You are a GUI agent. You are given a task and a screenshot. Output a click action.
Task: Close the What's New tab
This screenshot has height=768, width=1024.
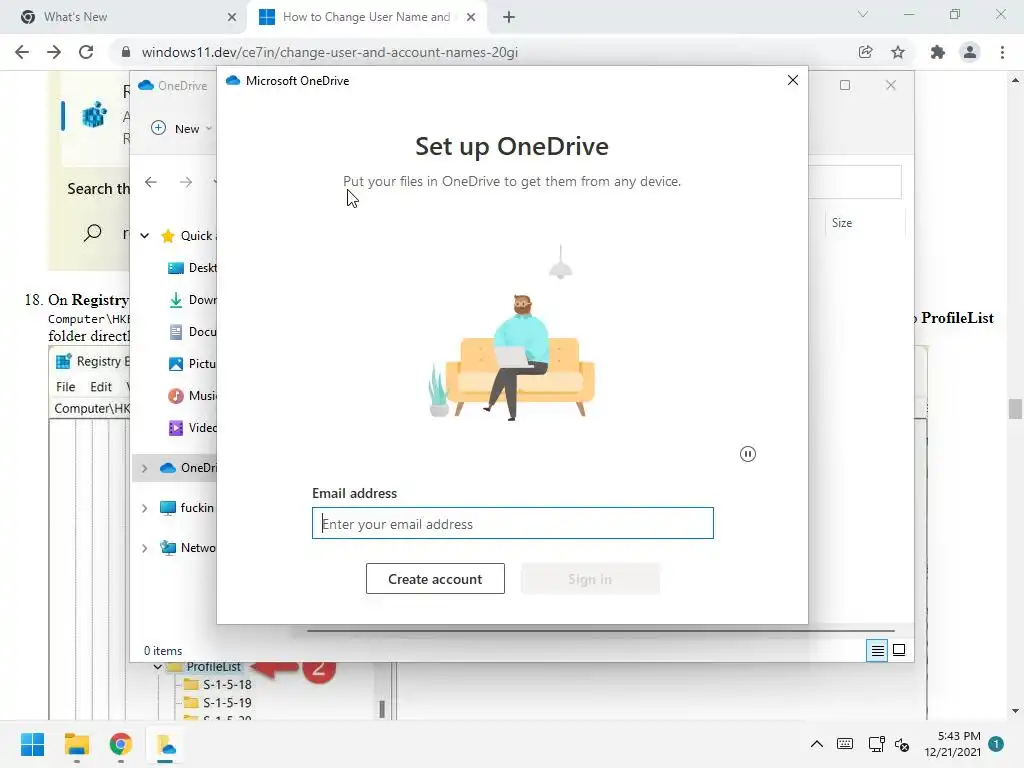[232, 17]
